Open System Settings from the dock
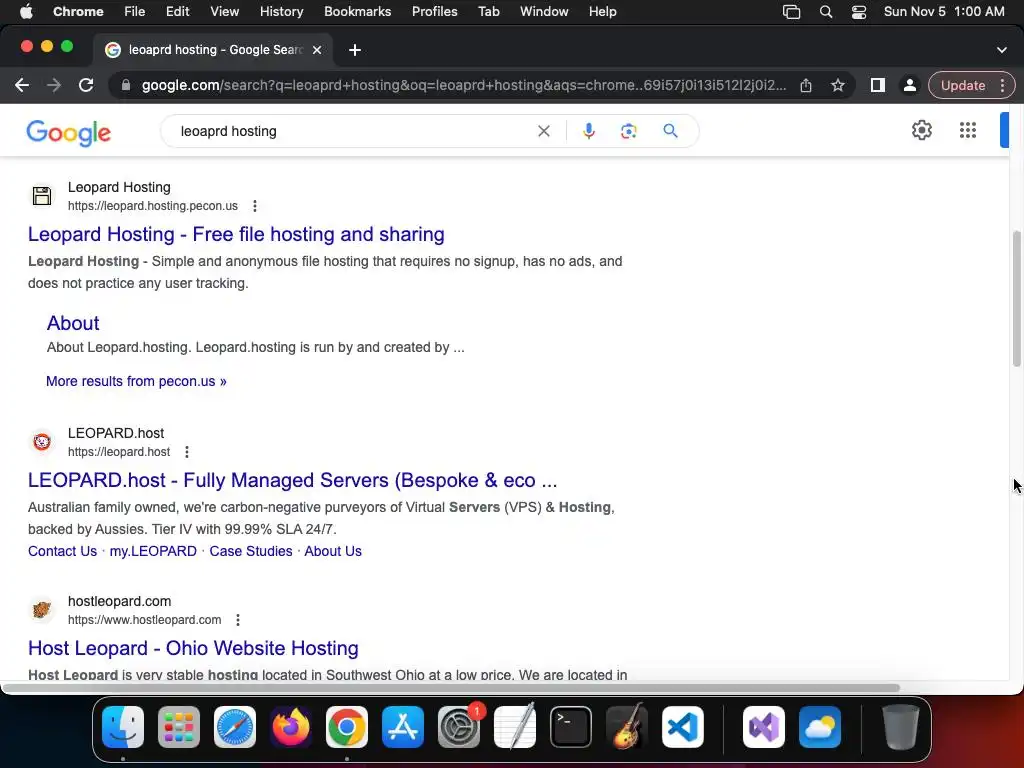The height and width of the screenshot is (768, 1024). (x=458, y=727)
